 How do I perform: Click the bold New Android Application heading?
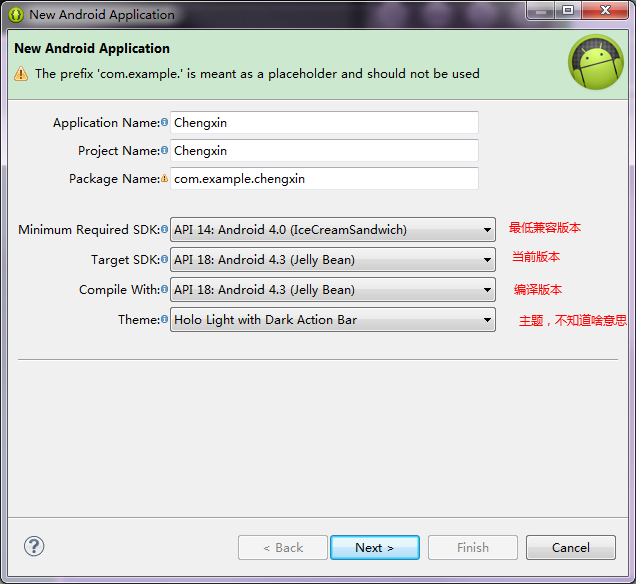tap(92, 48)
